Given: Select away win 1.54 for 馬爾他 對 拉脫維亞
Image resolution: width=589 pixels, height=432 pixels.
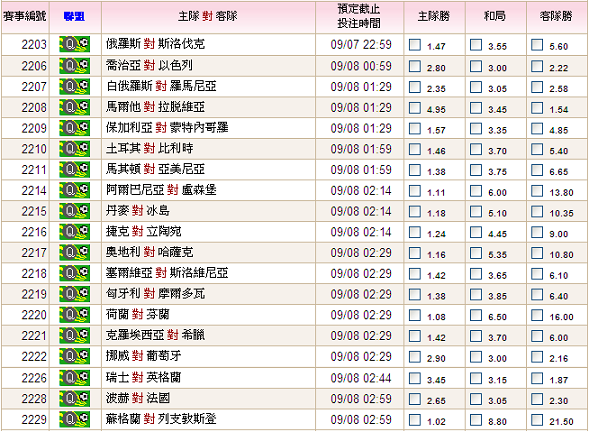Looking at the screenshot, I should [537, 108].
